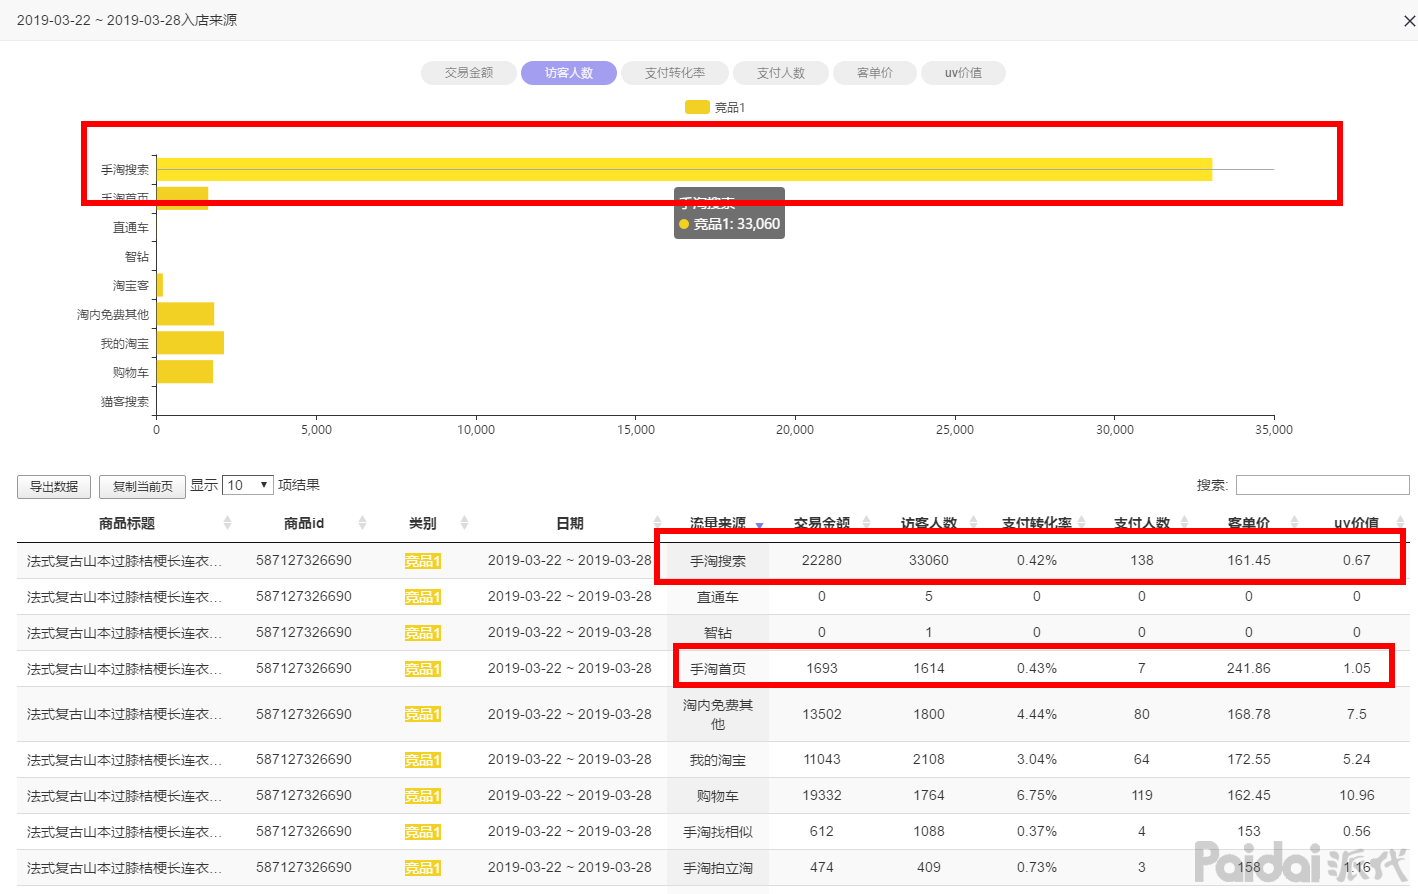Sort table by 商品id column
The image size is (1418, 894).
tap(304, 523)
